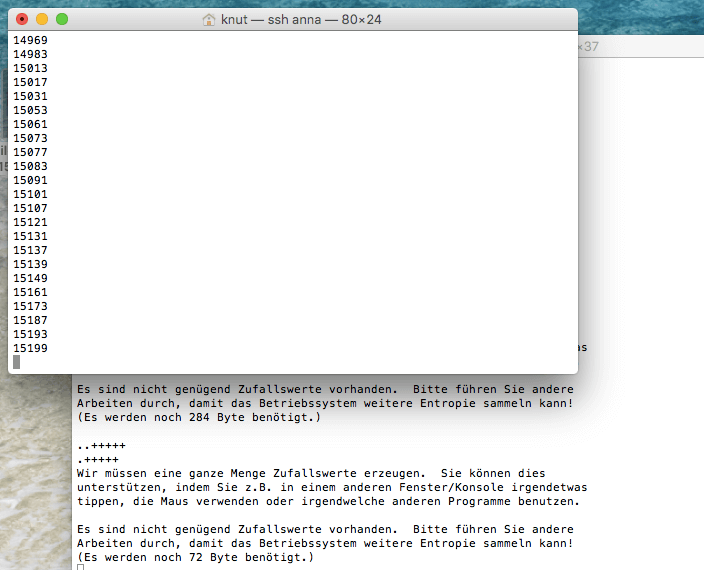Select the number 15077 in the terminal
Image resolution: width=704 pixels, height=570 pixels.
point(30,152)
